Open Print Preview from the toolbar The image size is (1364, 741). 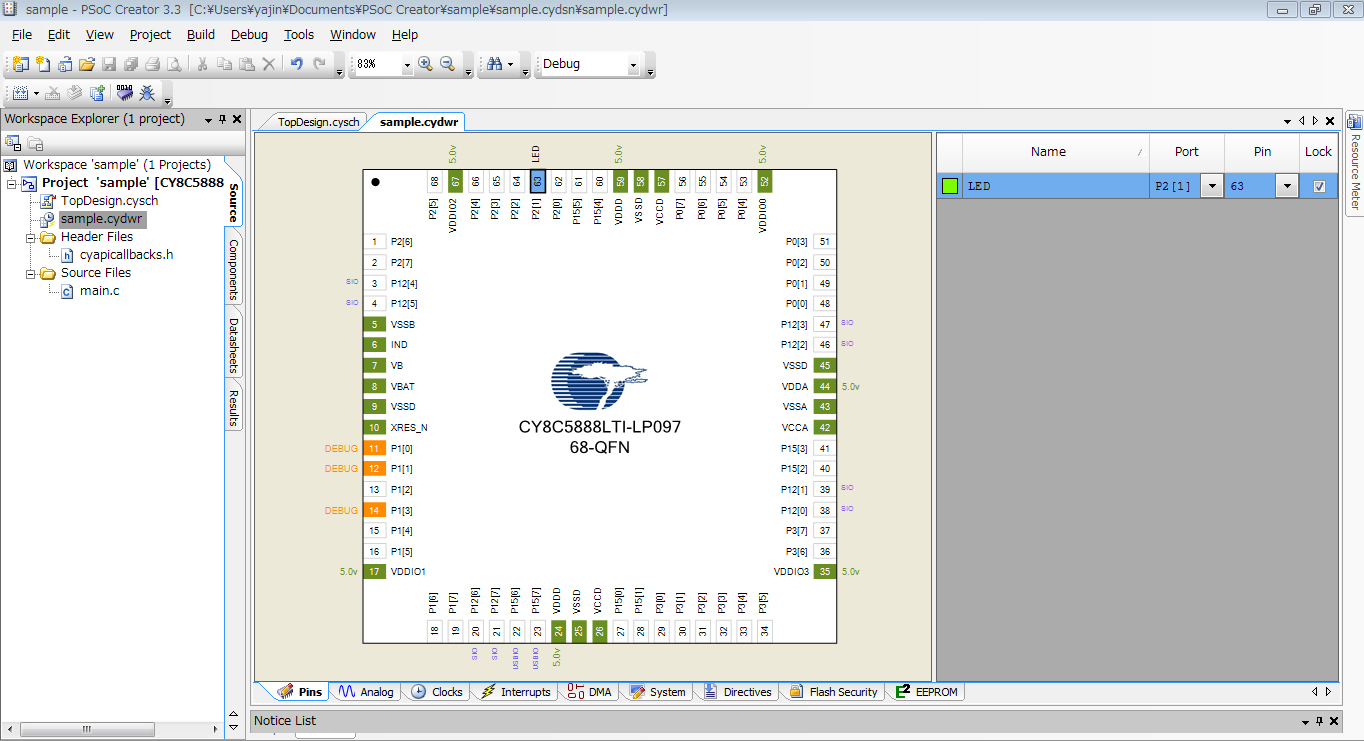[x=174, y=64]
